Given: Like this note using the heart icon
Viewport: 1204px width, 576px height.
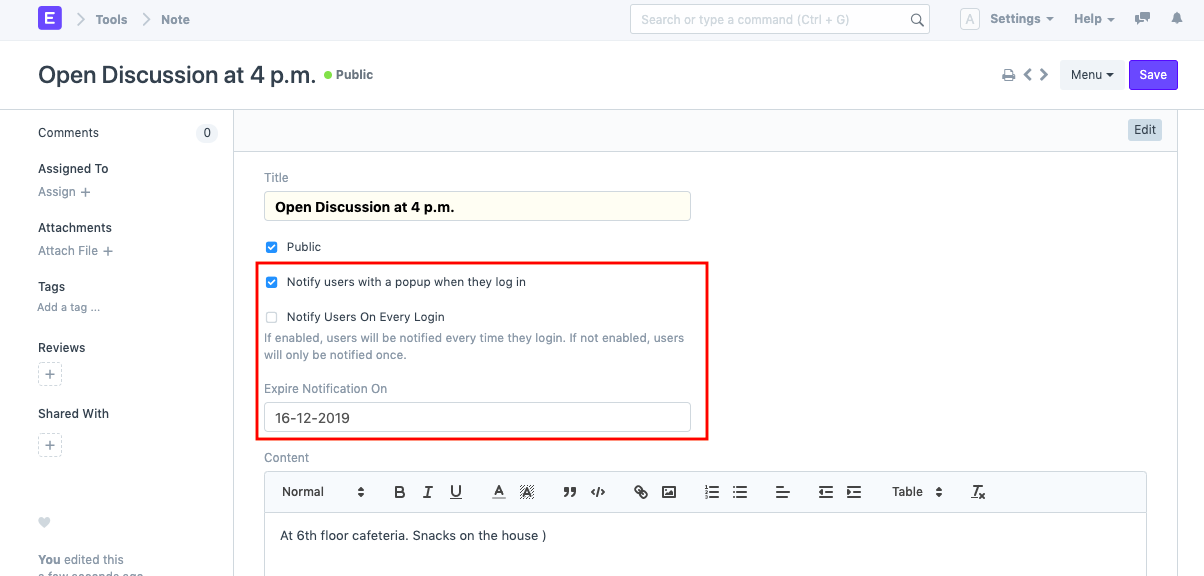Looking at the screenshot, I should 44,522.
